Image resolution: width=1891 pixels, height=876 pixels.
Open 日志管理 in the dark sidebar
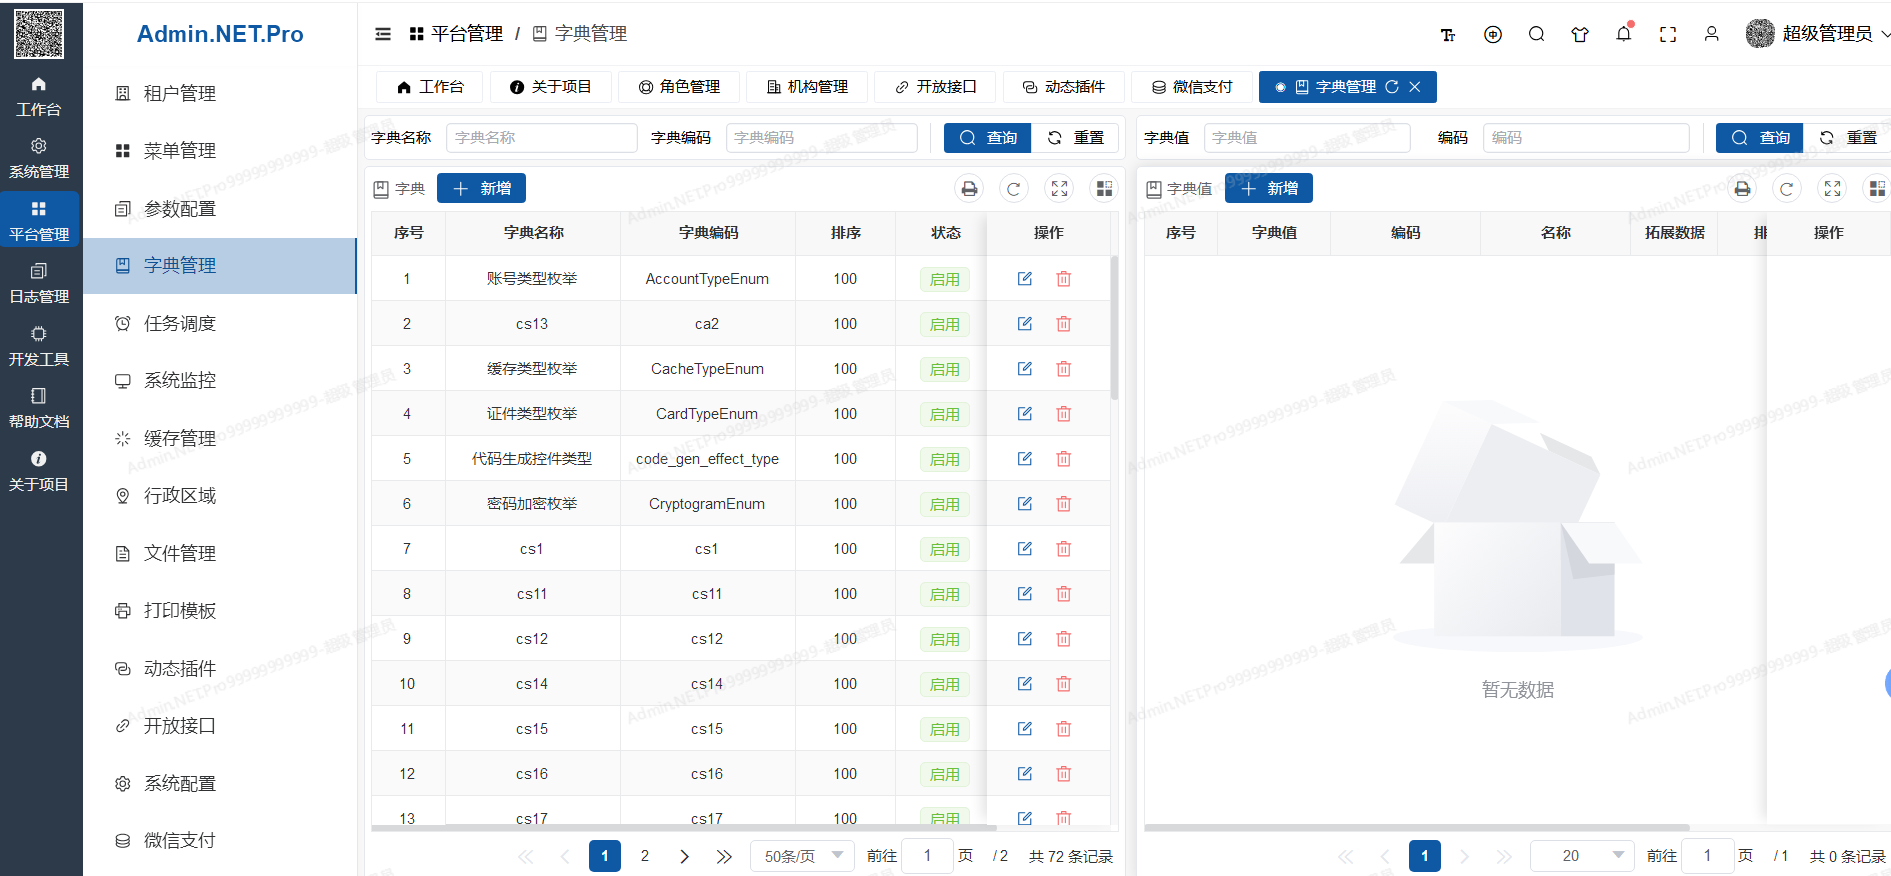point(39,284)
